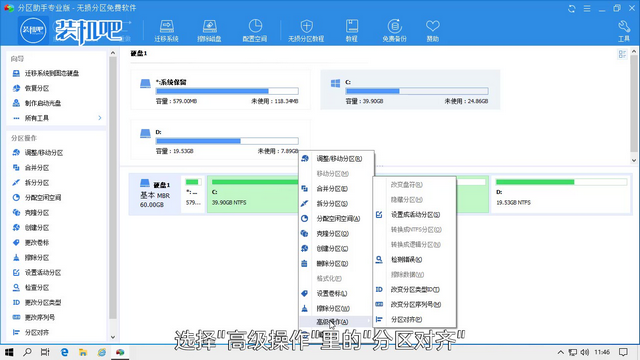This screenshot has height=360, width=640.
Task: Open the 工具 wrench icon
Action: coord(624,31)
